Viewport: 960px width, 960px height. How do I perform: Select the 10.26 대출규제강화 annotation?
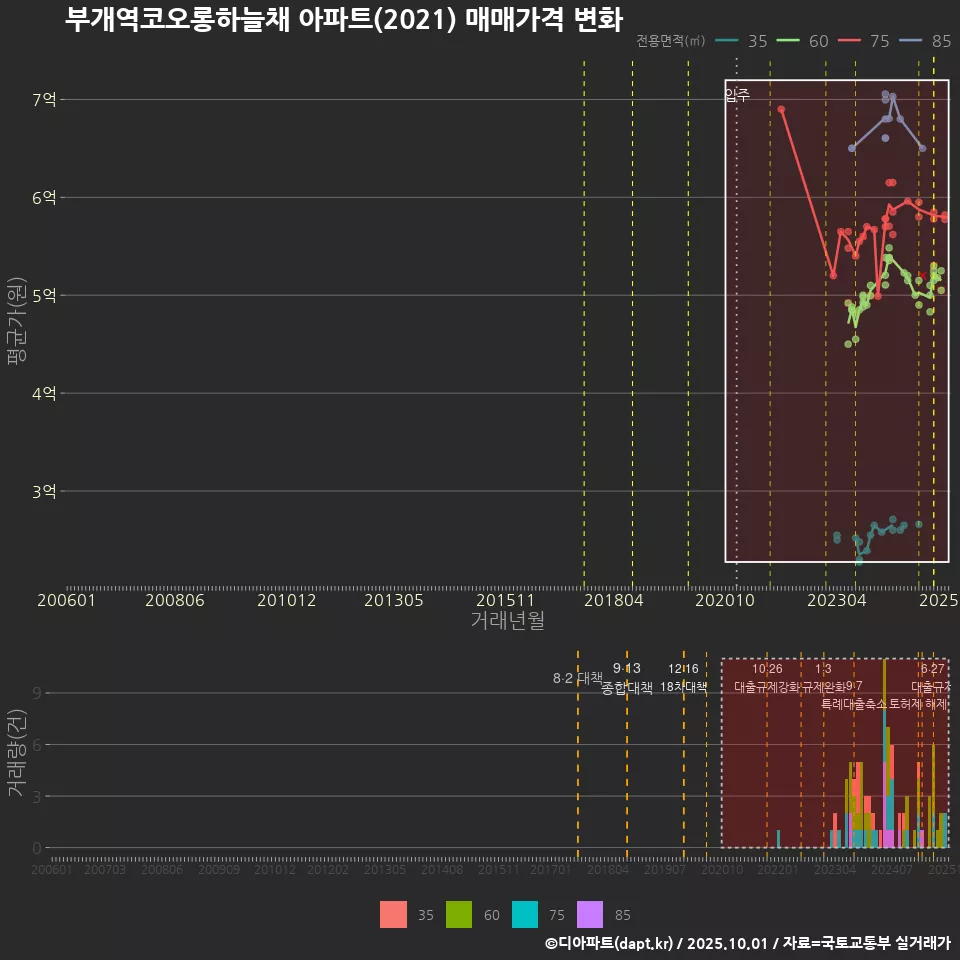coord(767,678)
